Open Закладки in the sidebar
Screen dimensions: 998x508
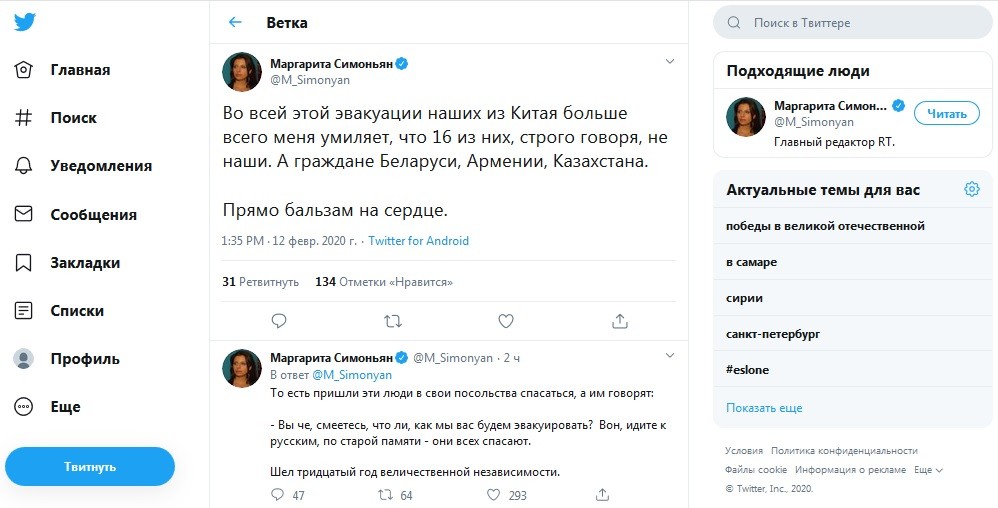[85, 263]
